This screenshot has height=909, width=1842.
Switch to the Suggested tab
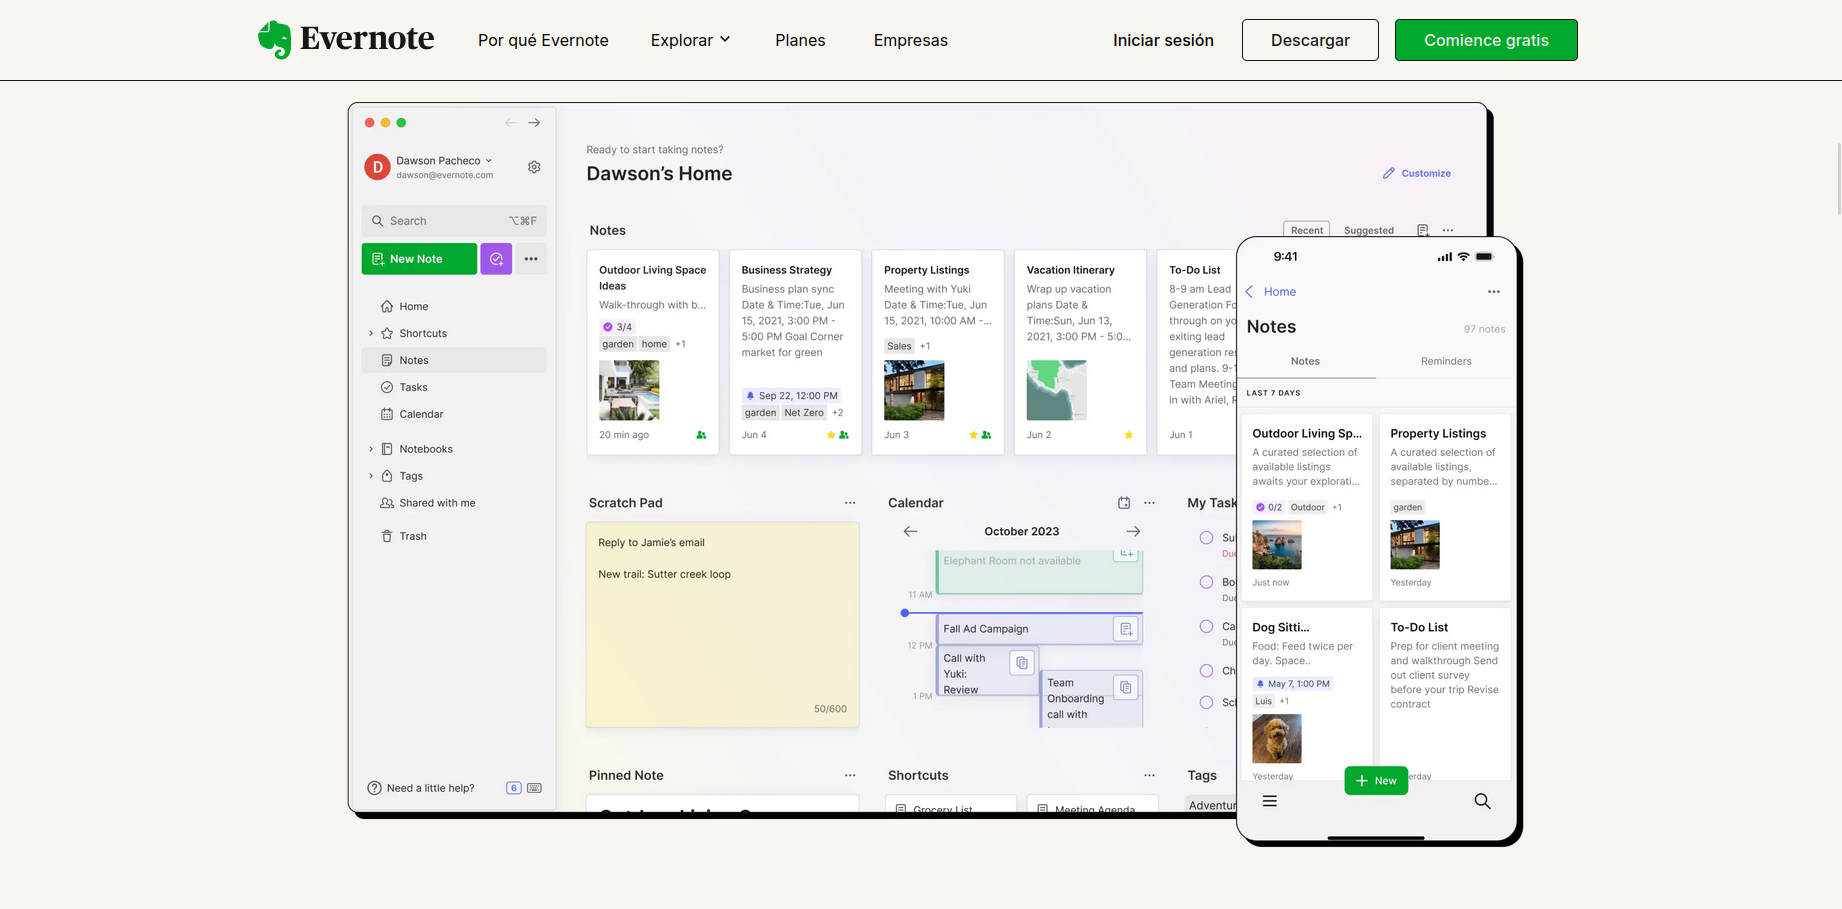point(1368,230)
